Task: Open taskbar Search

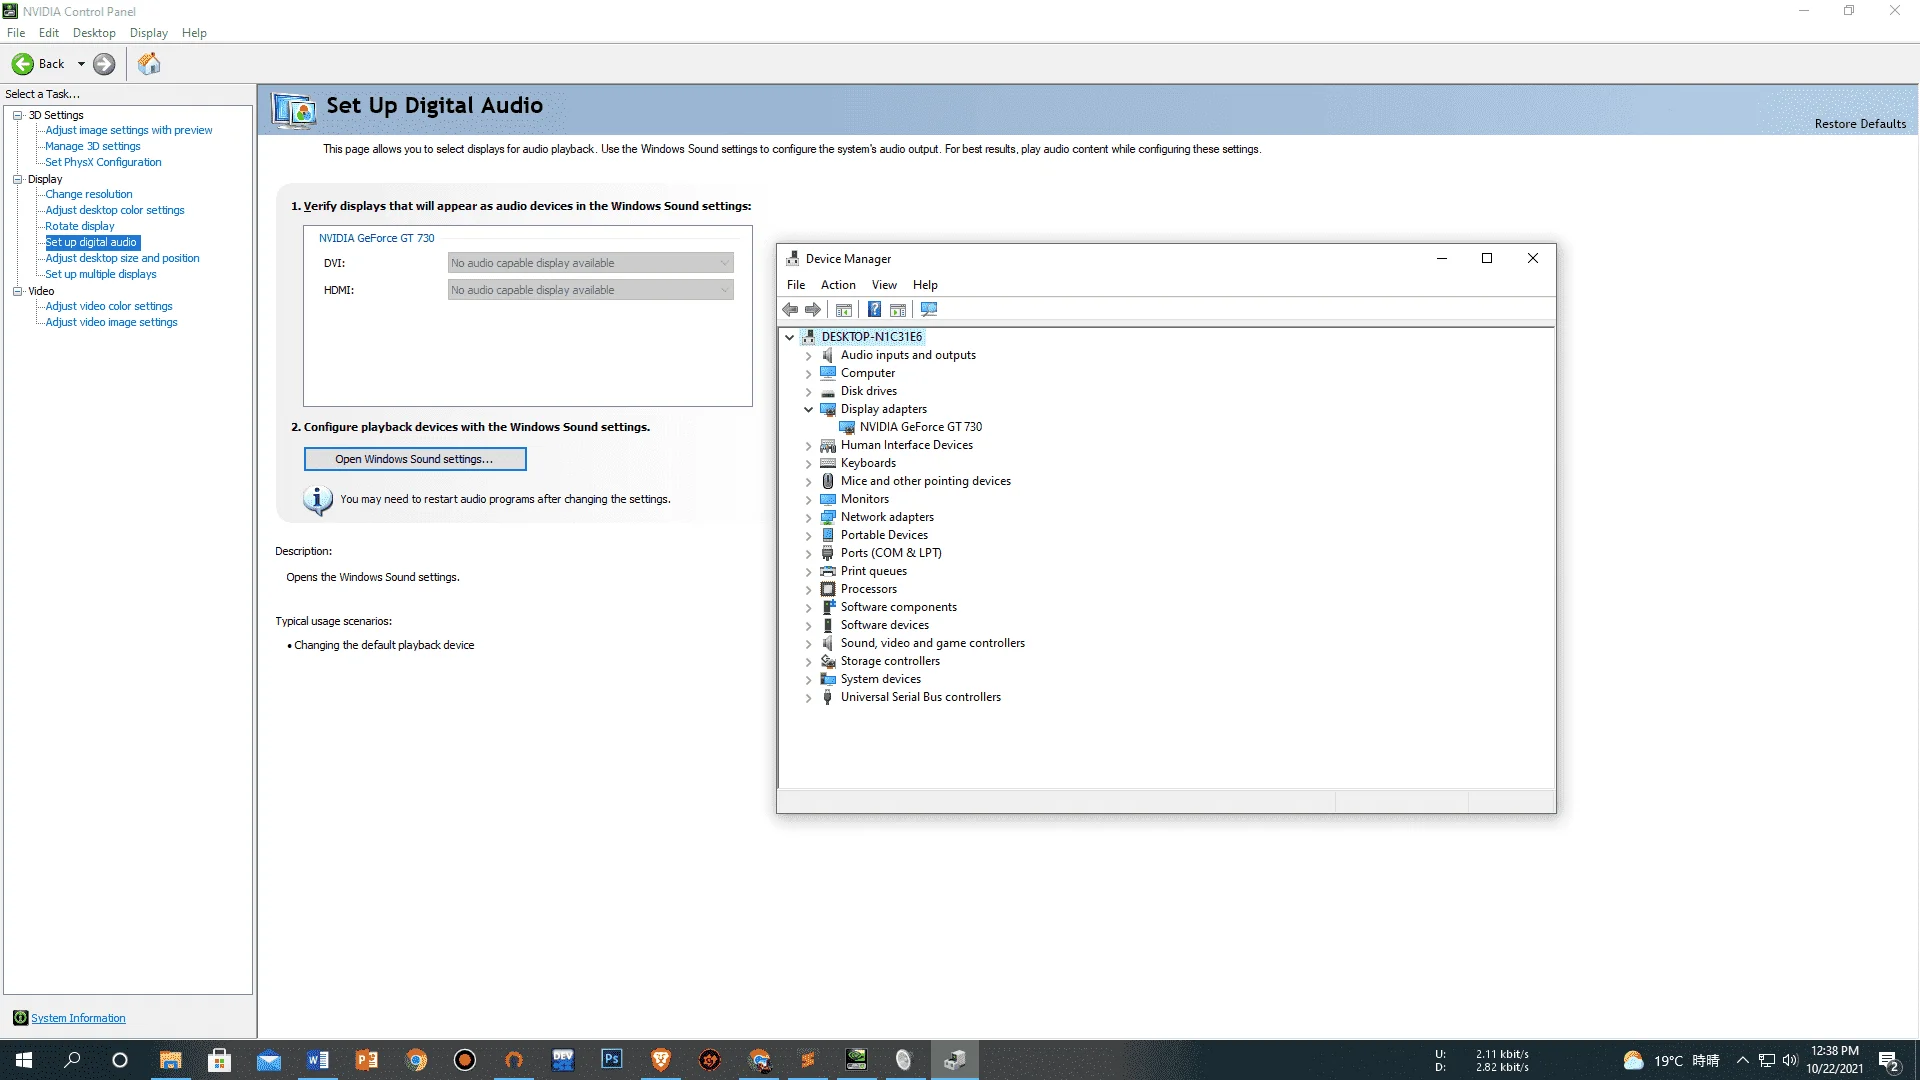Action: 72,1060
